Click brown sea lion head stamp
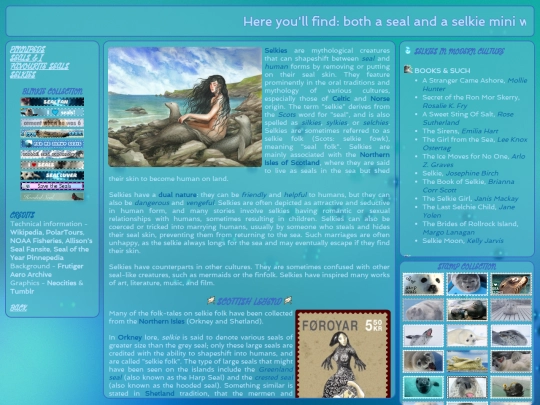 click(x=511, y=284)
